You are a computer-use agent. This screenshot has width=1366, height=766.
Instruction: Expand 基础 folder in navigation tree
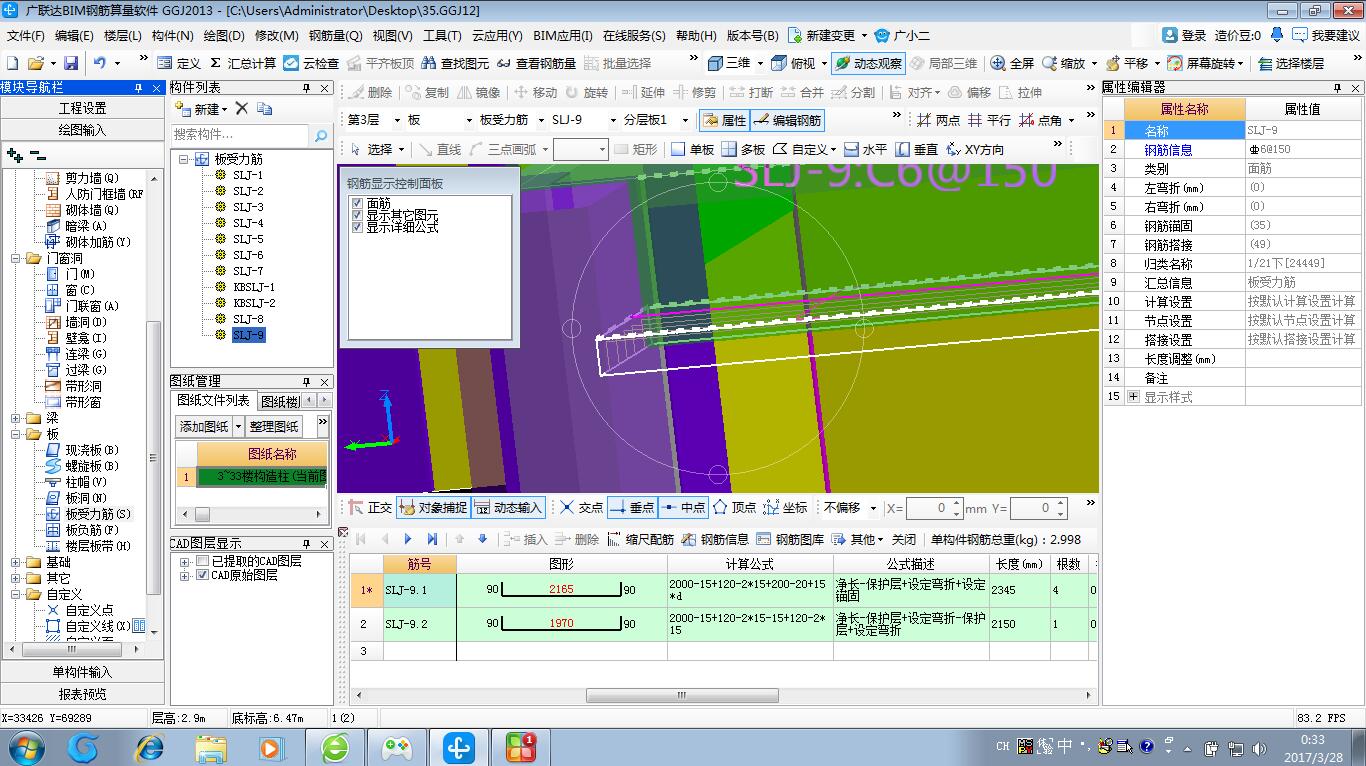point(16,562)
